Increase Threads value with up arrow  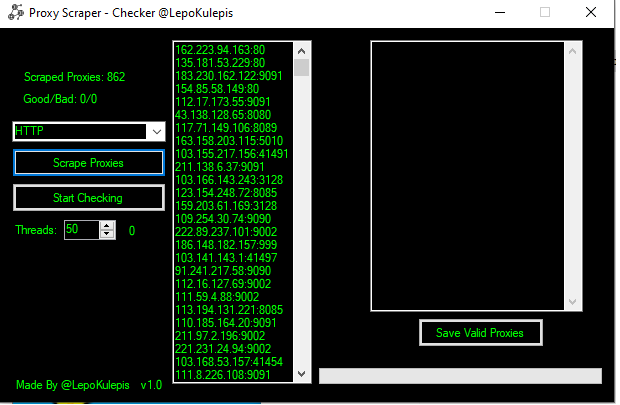[107, 225]
